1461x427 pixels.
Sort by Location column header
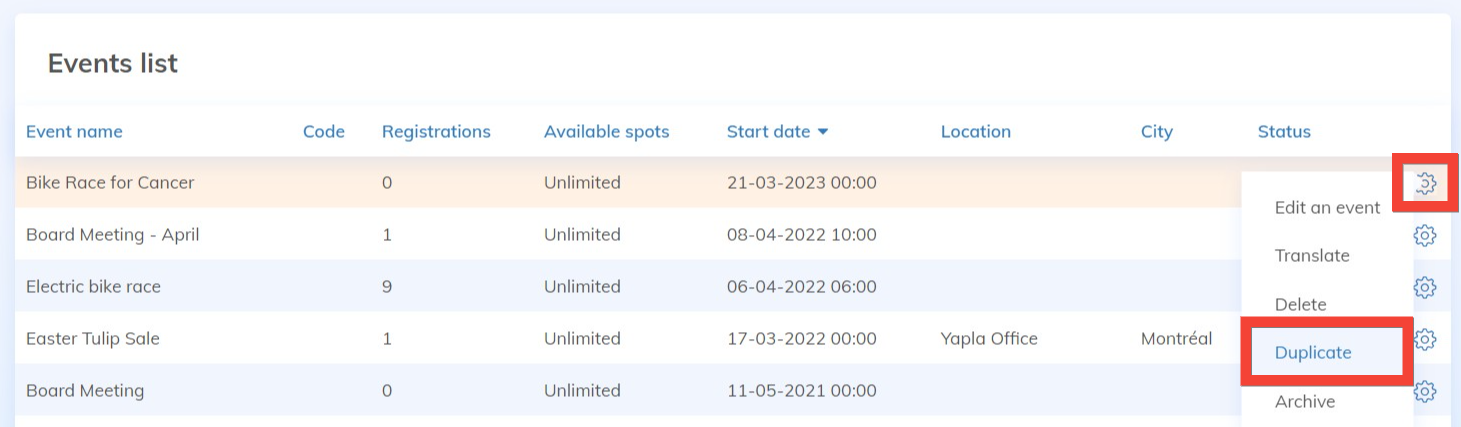point(975,132)
